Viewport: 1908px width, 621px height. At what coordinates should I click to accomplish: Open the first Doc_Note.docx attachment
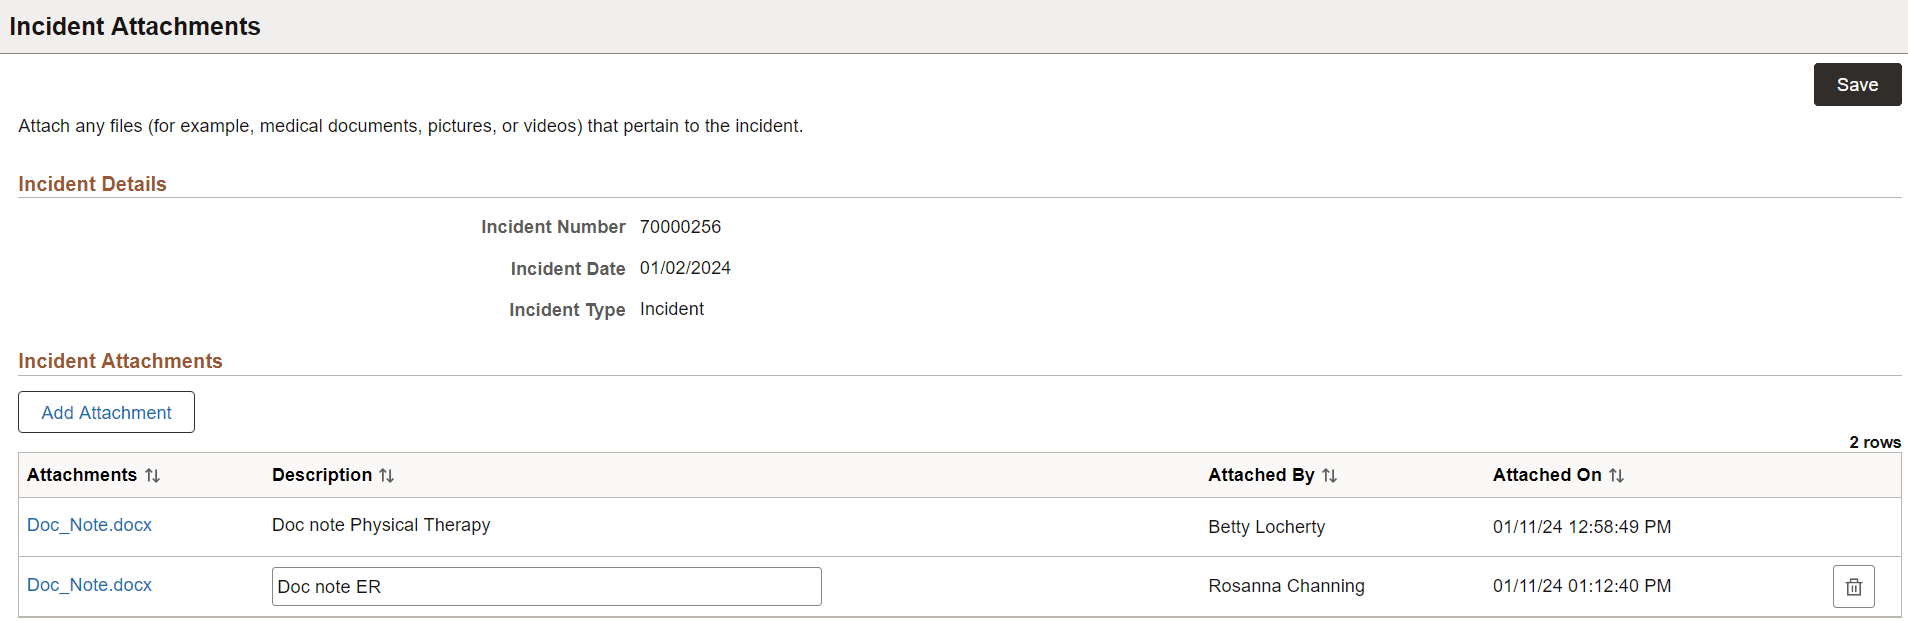pyautogui.click(x=89, y=525)
